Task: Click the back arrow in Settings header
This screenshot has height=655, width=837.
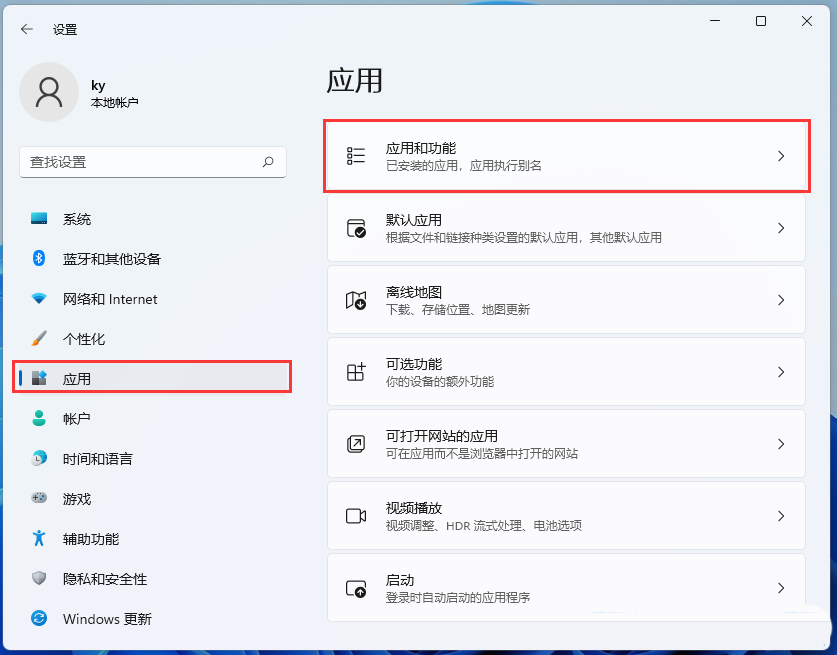Action: click(27, 29)
